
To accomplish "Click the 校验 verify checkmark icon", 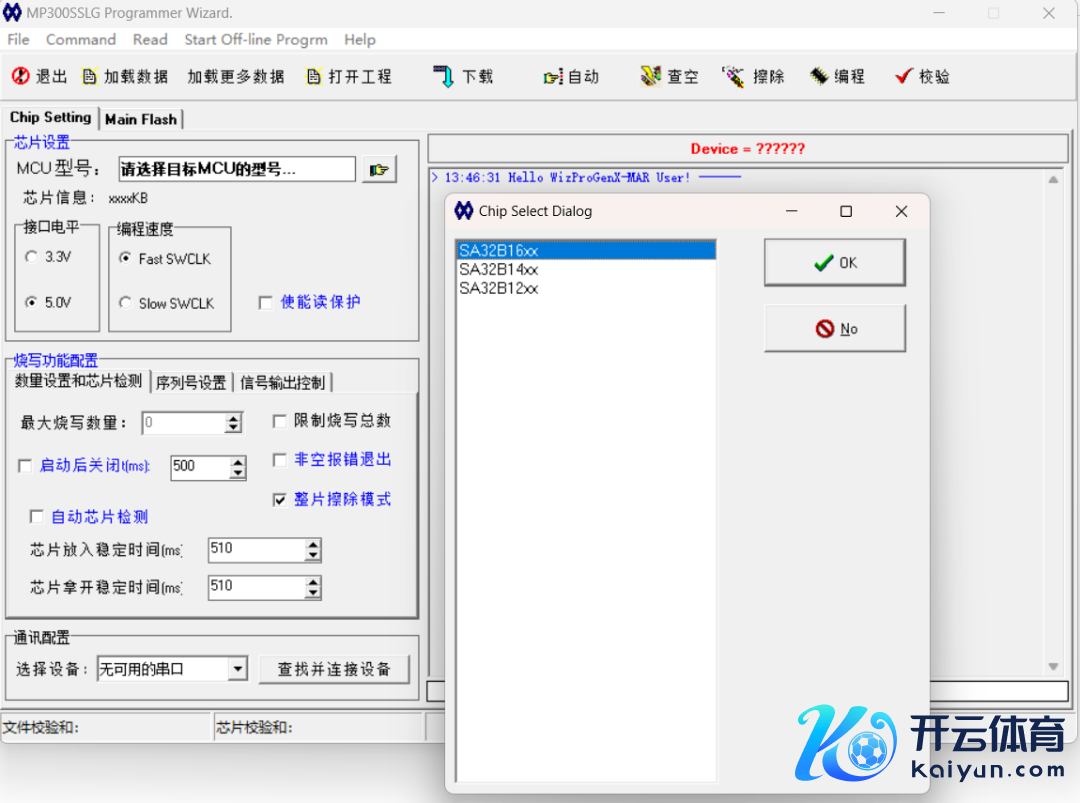I will click(903, 76).
